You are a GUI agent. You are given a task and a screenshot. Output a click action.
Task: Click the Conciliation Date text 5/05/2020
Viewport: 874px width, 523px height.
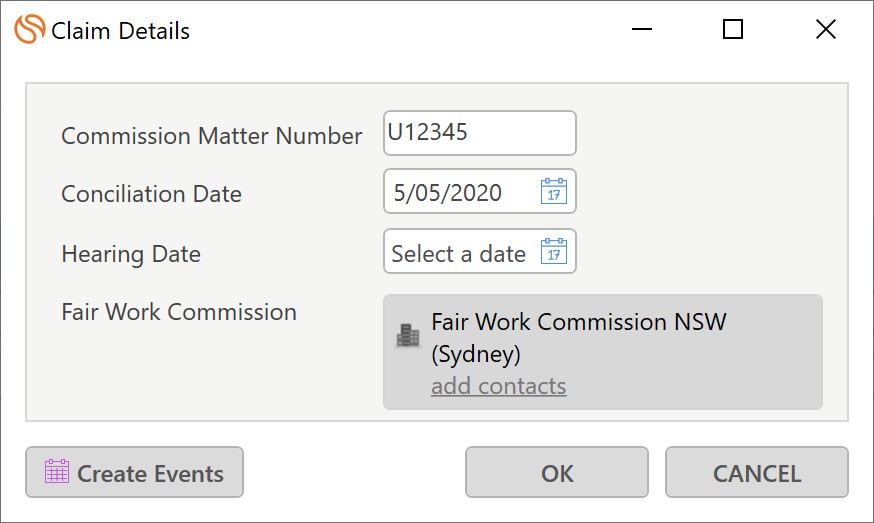(x=447, y=193)
